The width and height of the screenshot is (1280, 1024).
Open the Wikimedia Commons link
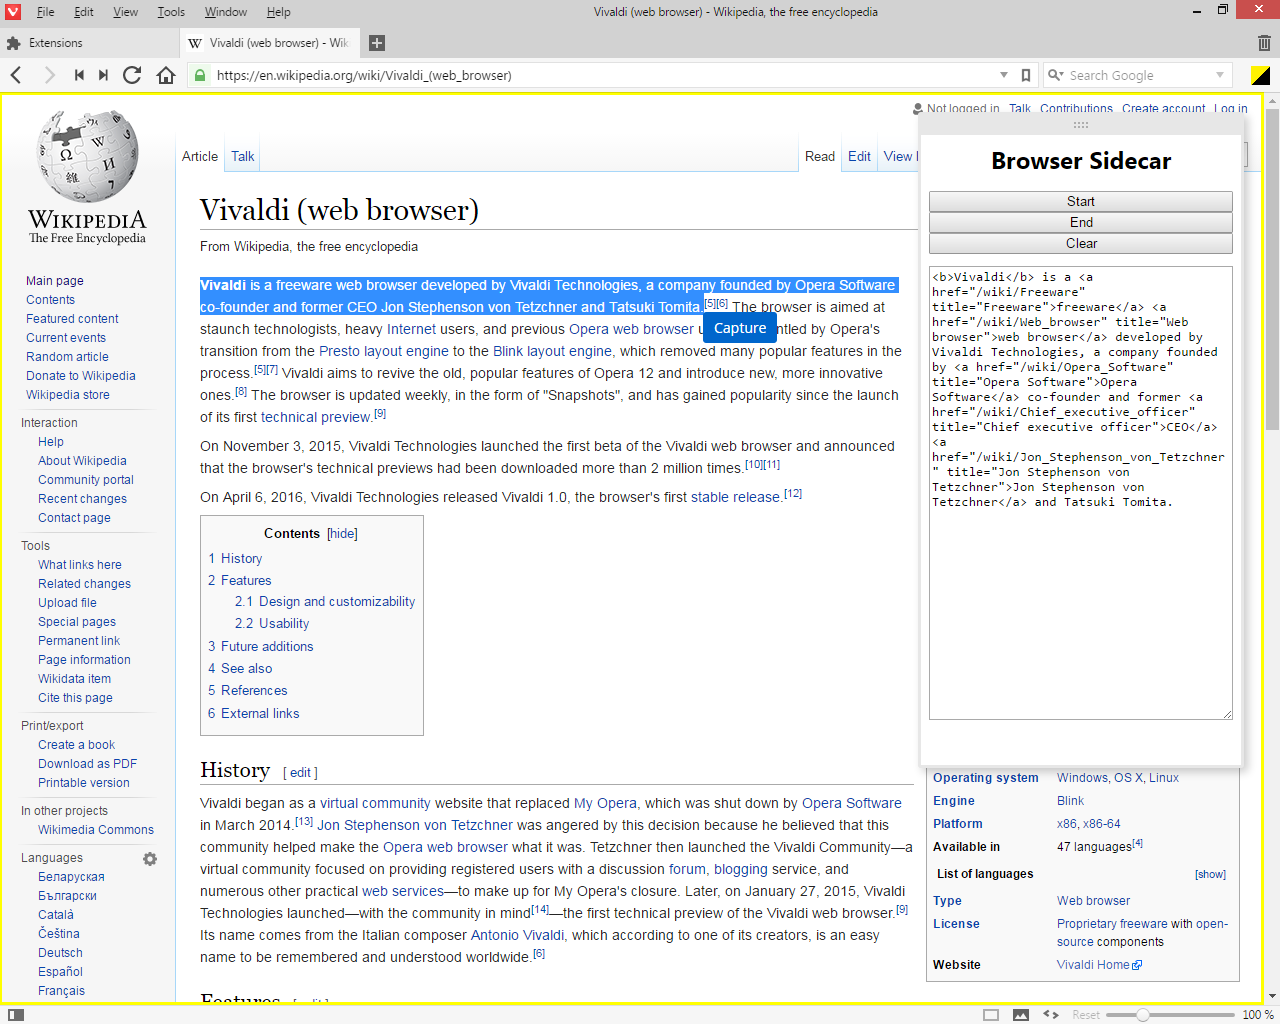coord(96,830)
